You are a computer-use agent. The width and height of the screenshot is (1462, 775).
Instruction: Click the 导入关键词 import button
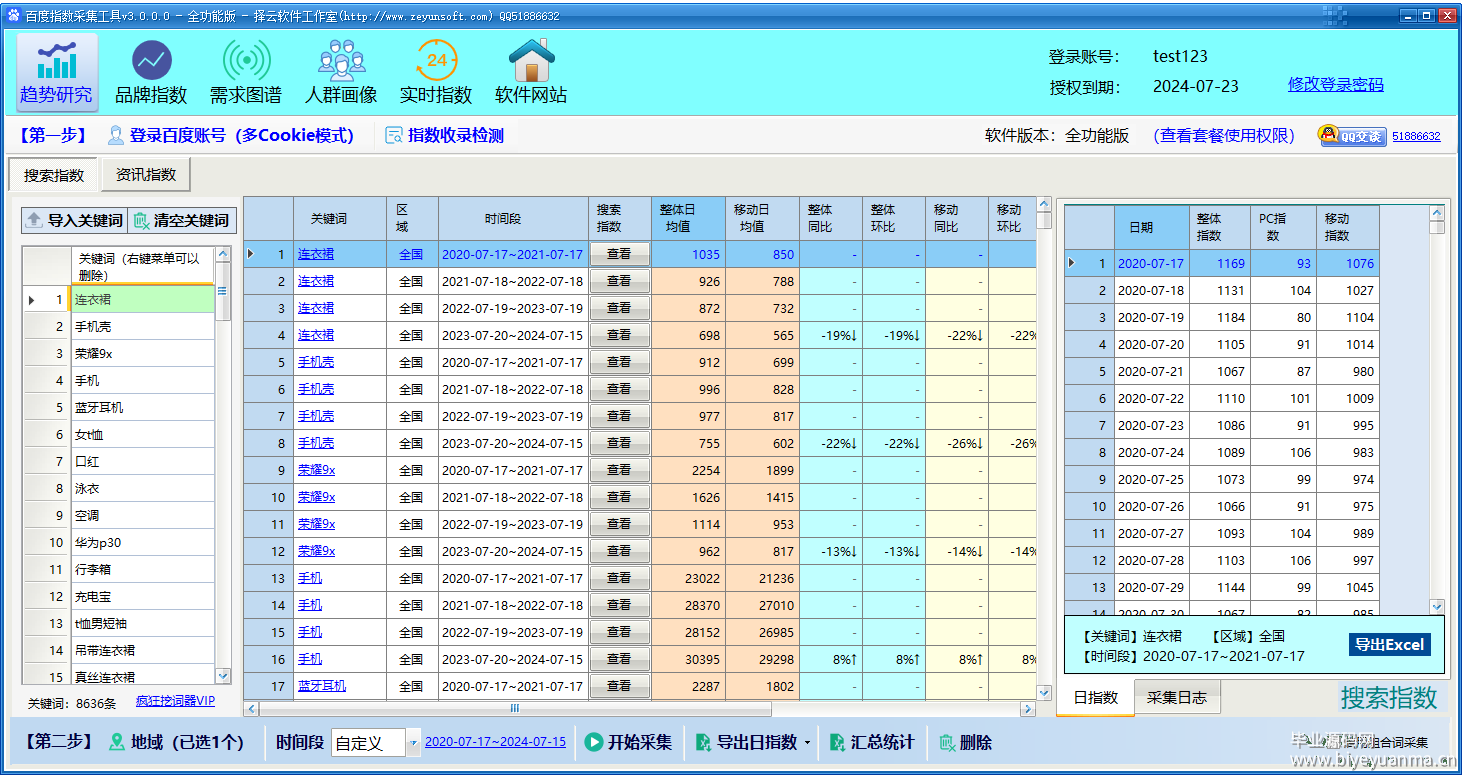(74, 220)
